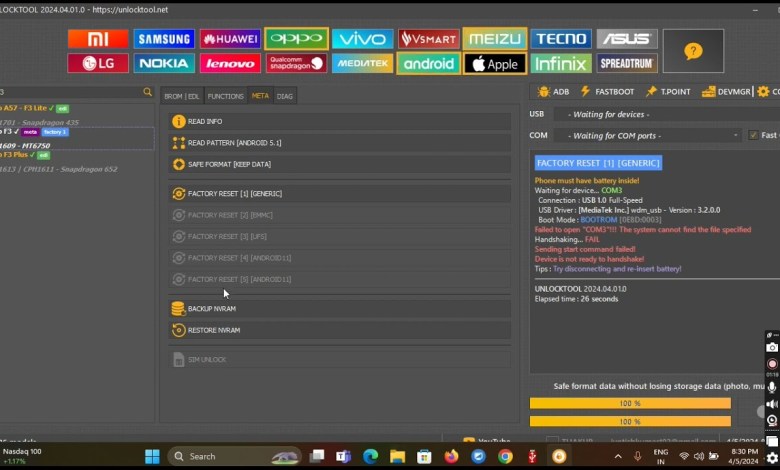This screenshot has height=470, width=780.
Task: Open the help question mark box
Action: pyautogui.click(x=693, y=51)
